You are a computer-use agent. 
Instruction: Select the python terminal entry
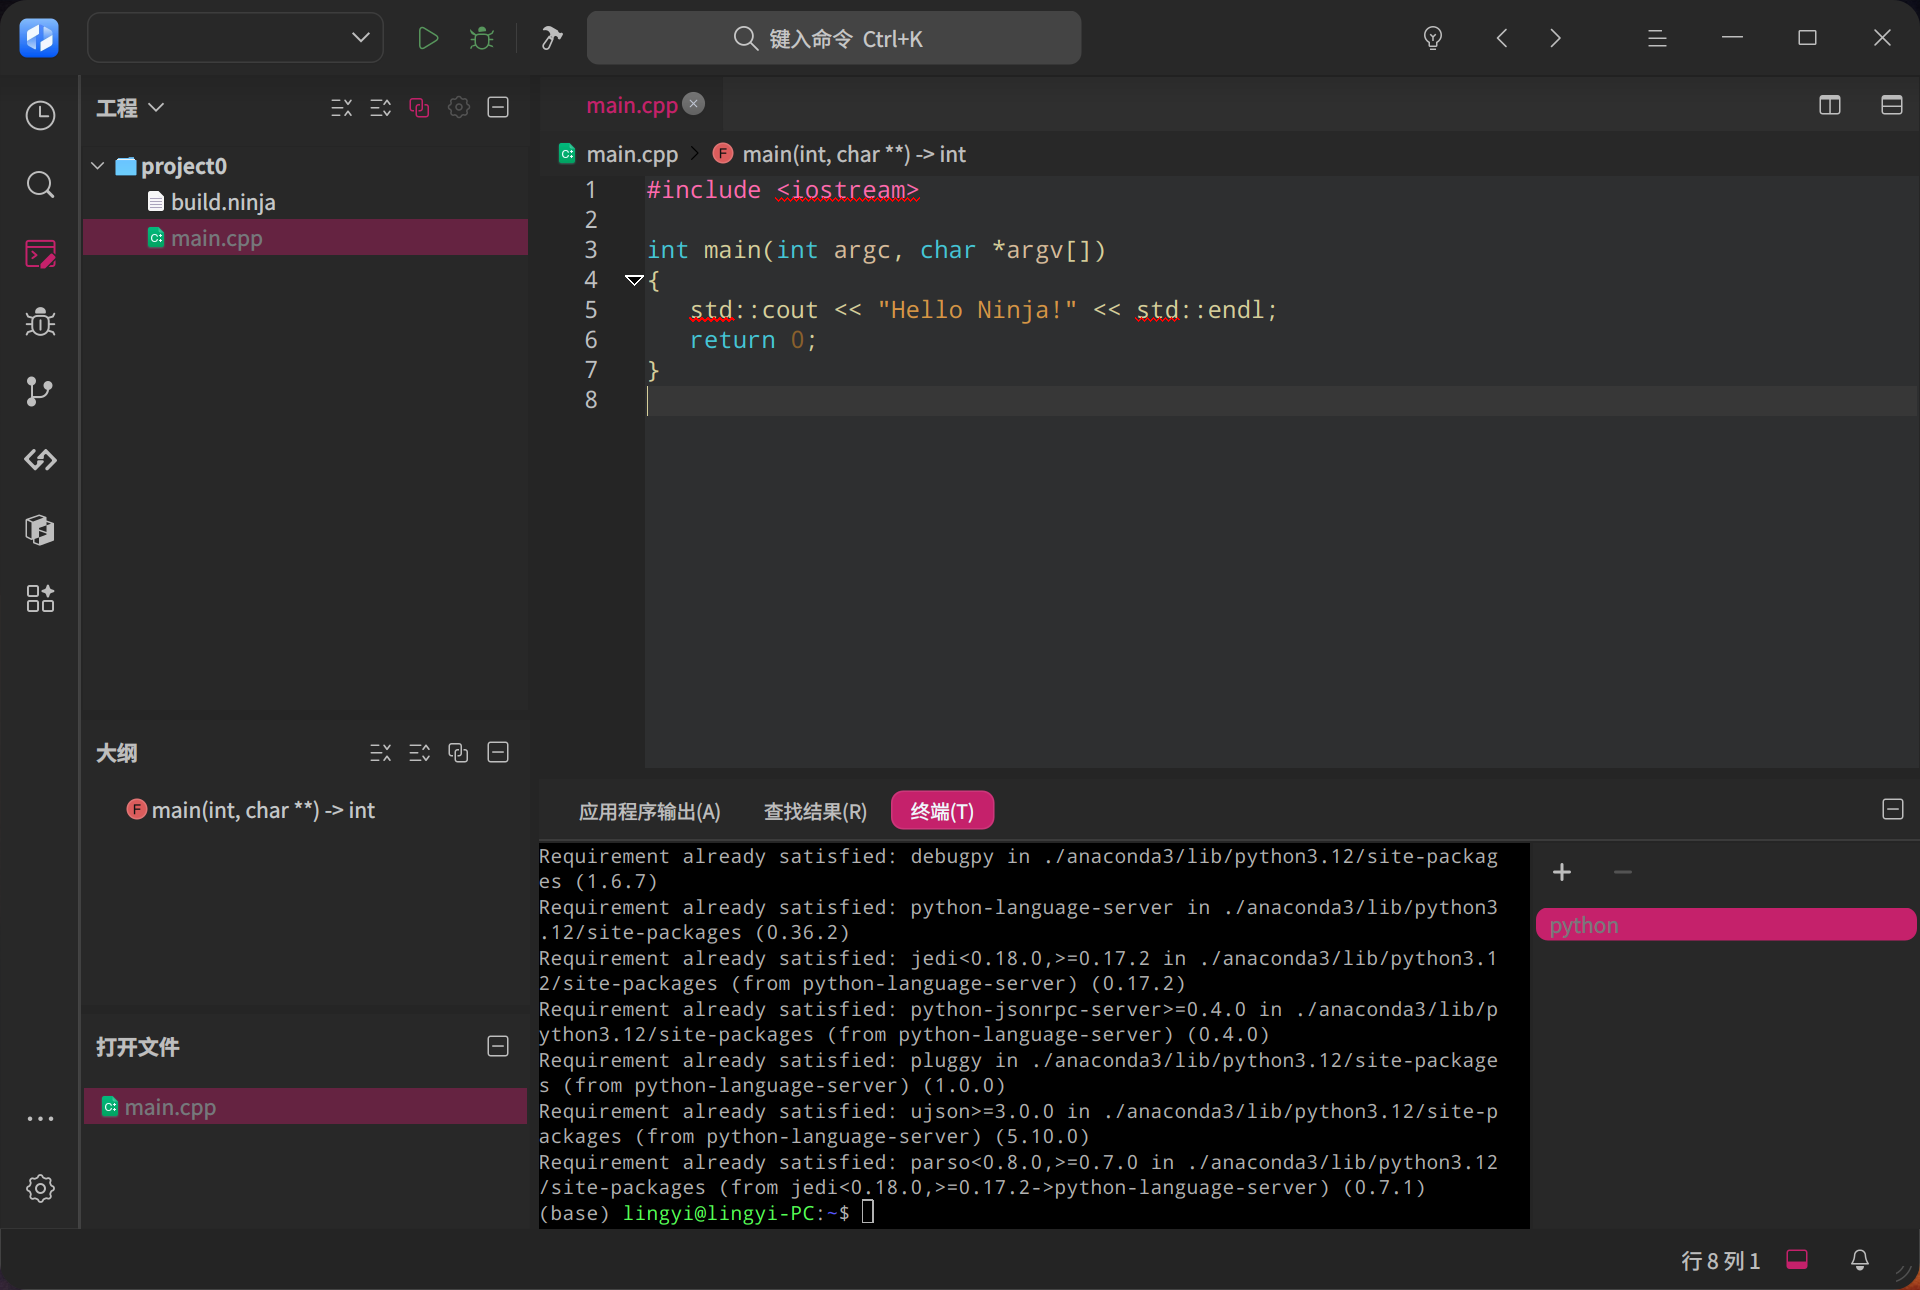coord(1726,925)
